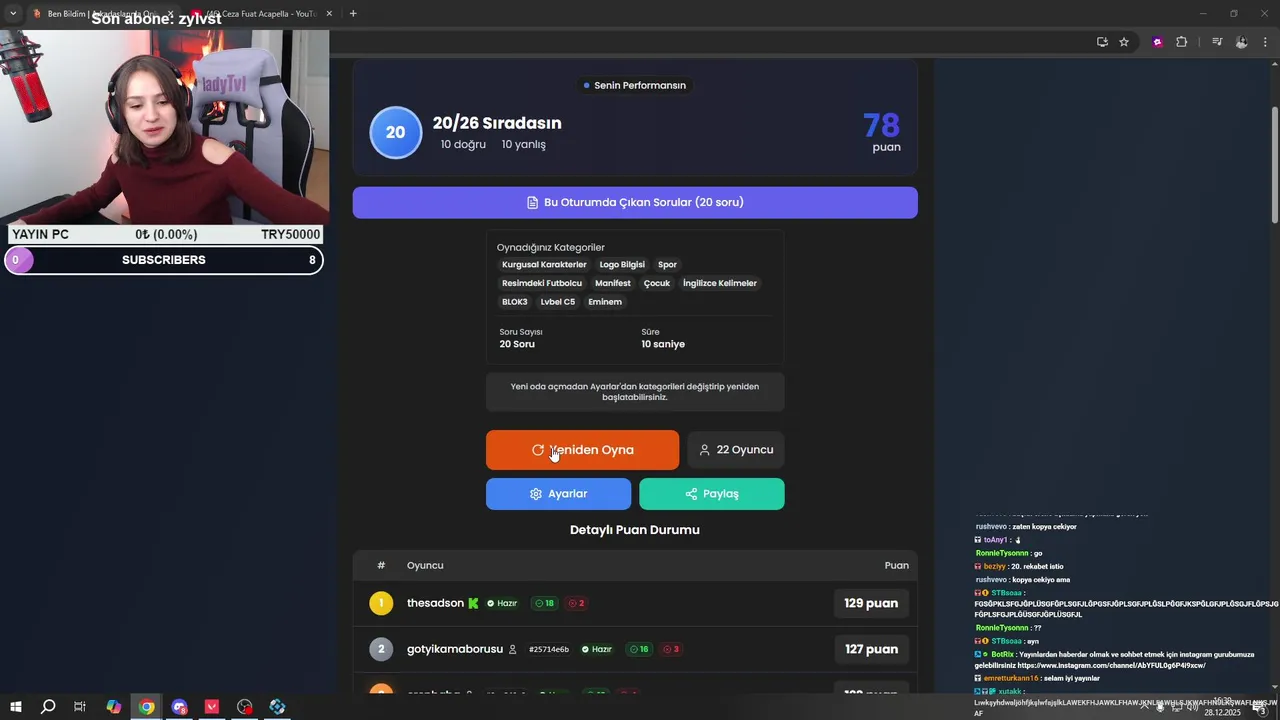Click the browser page vertical scrollbar
This screenshot has height=720, width=1280.
tap(1274, 165)
